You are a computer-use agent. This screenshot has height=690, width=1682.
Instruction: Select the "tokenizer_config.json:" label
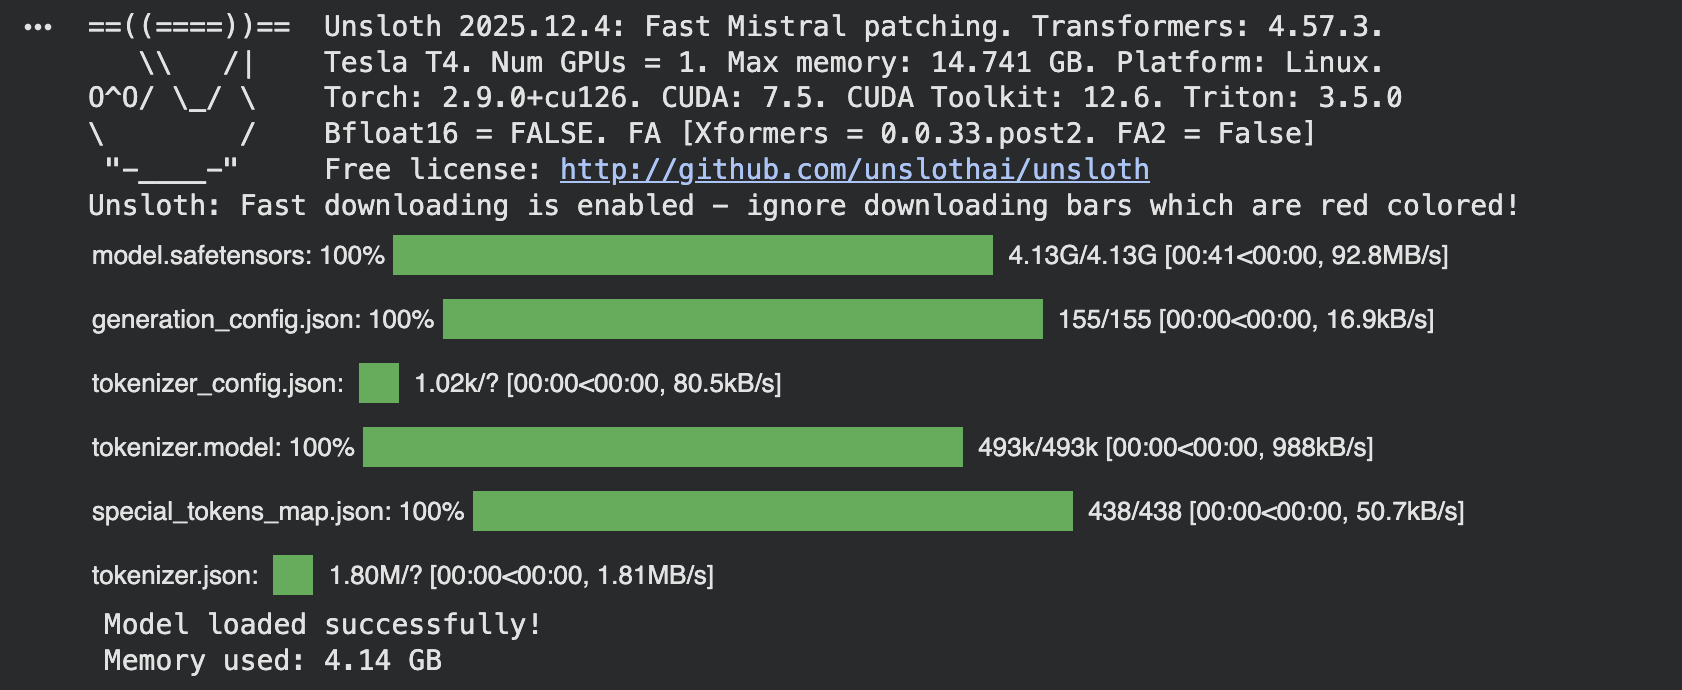point(218,384)
